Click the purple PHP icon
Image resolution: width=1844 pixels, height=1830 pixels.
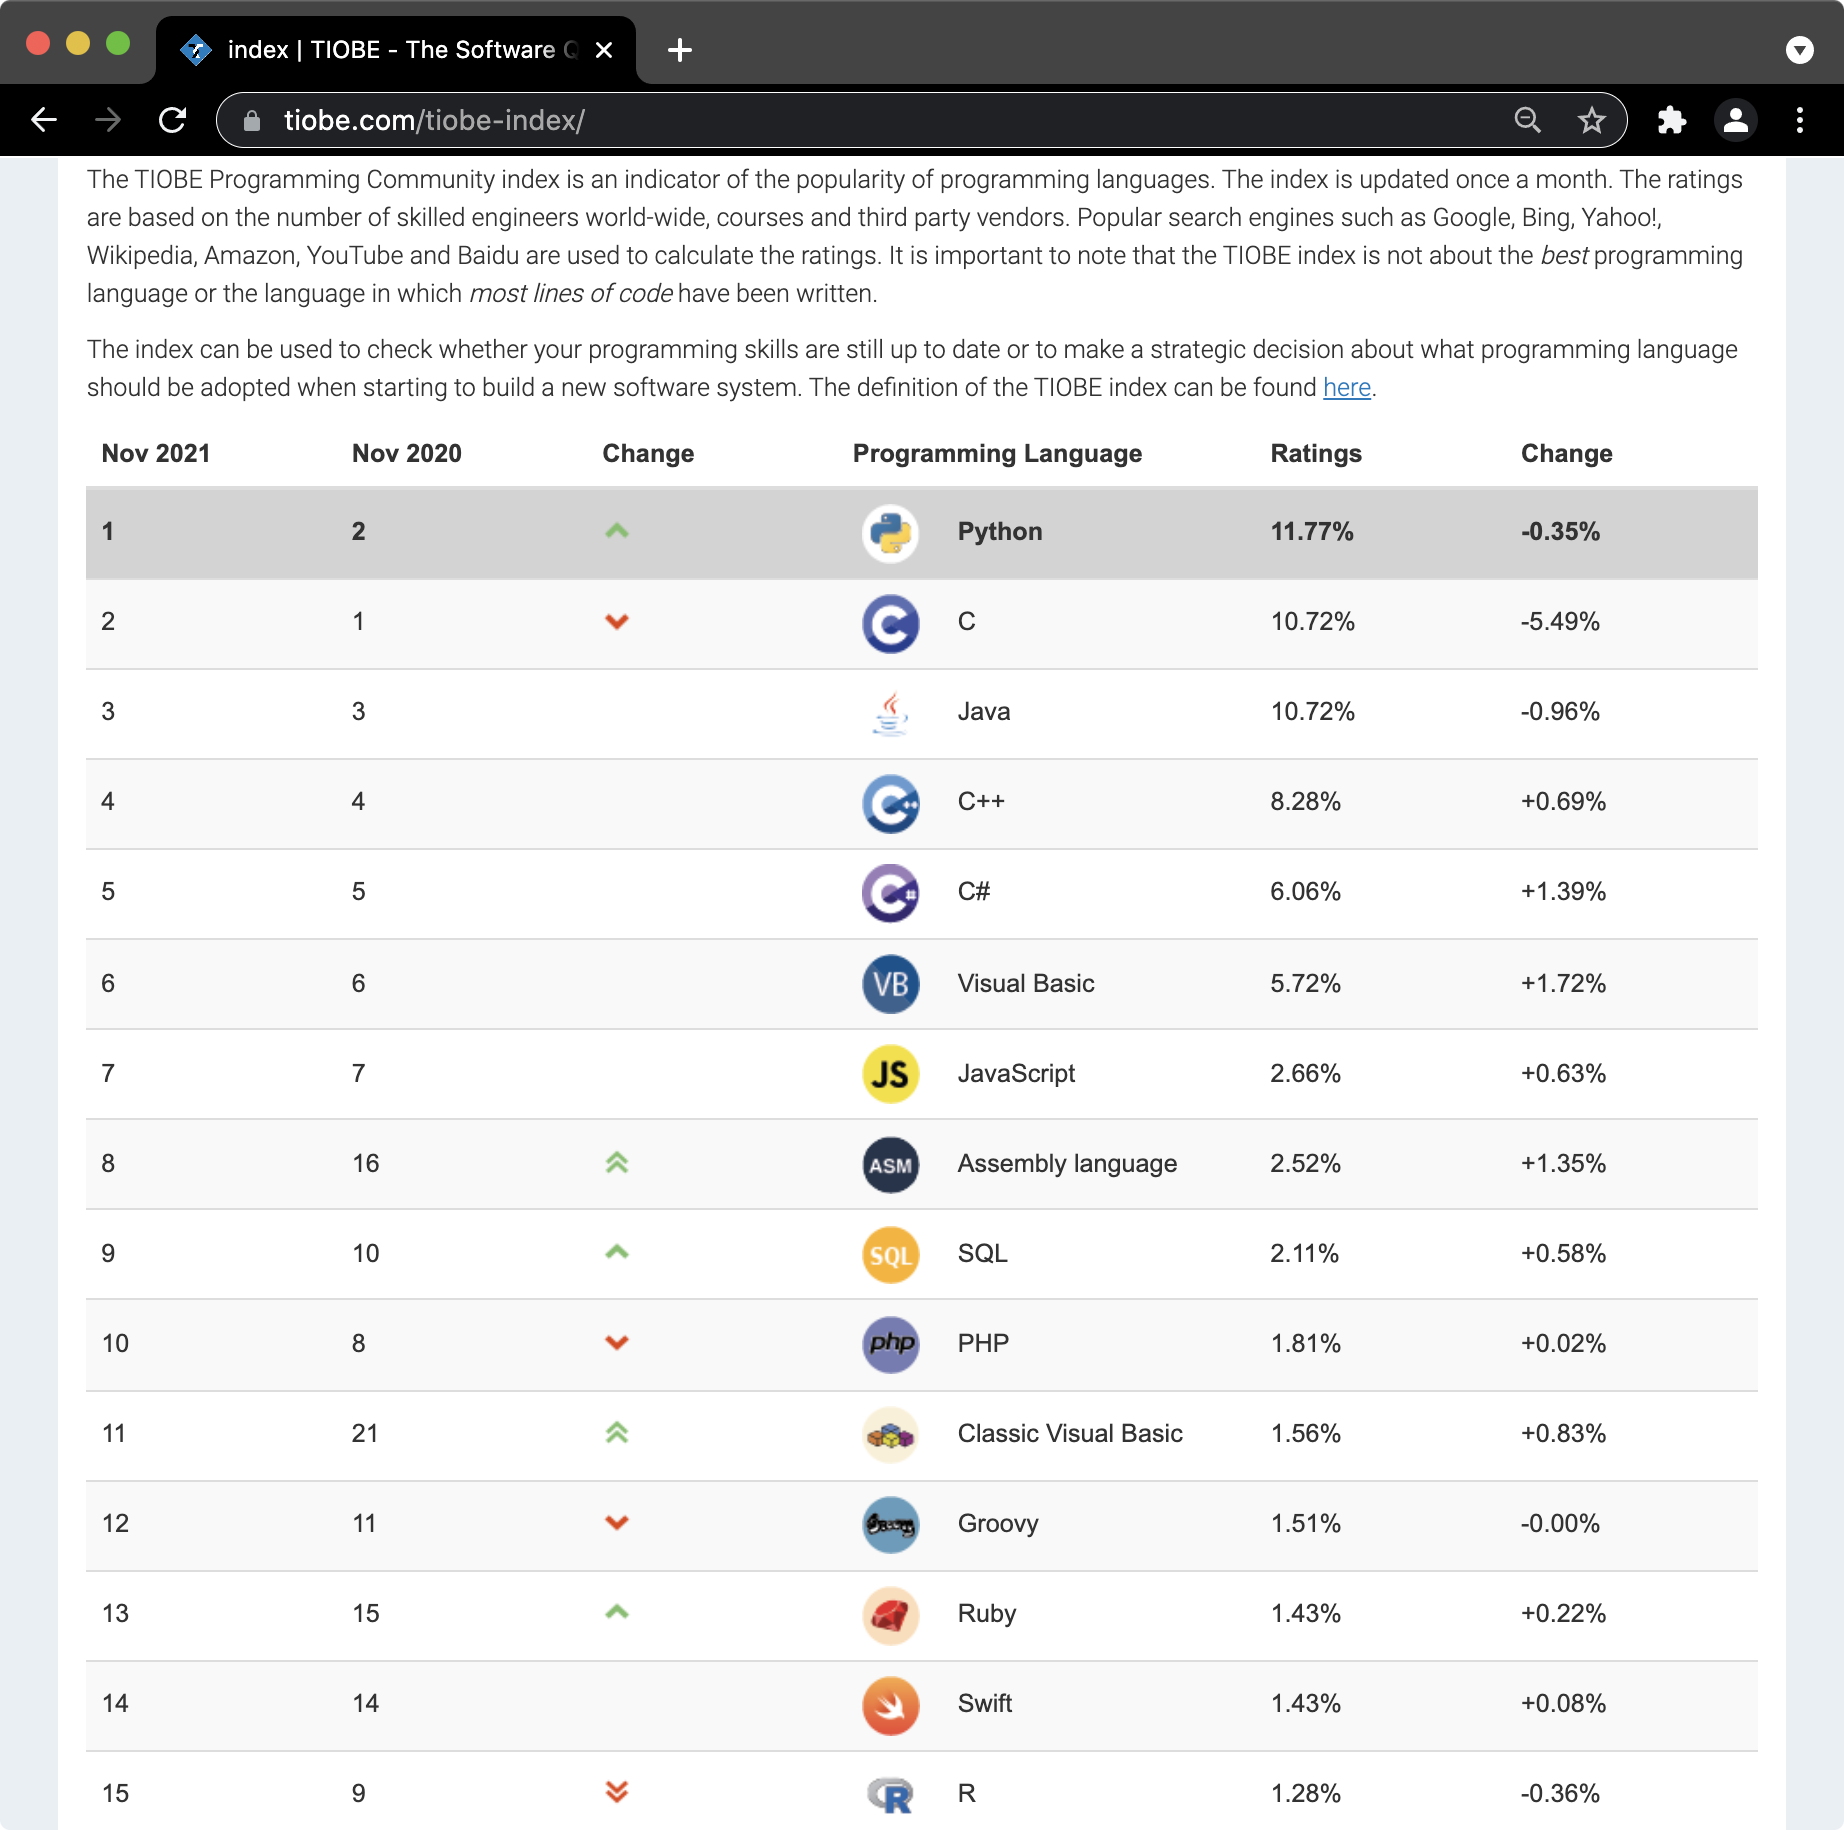pyautogui.click(x=890, y=1344)
